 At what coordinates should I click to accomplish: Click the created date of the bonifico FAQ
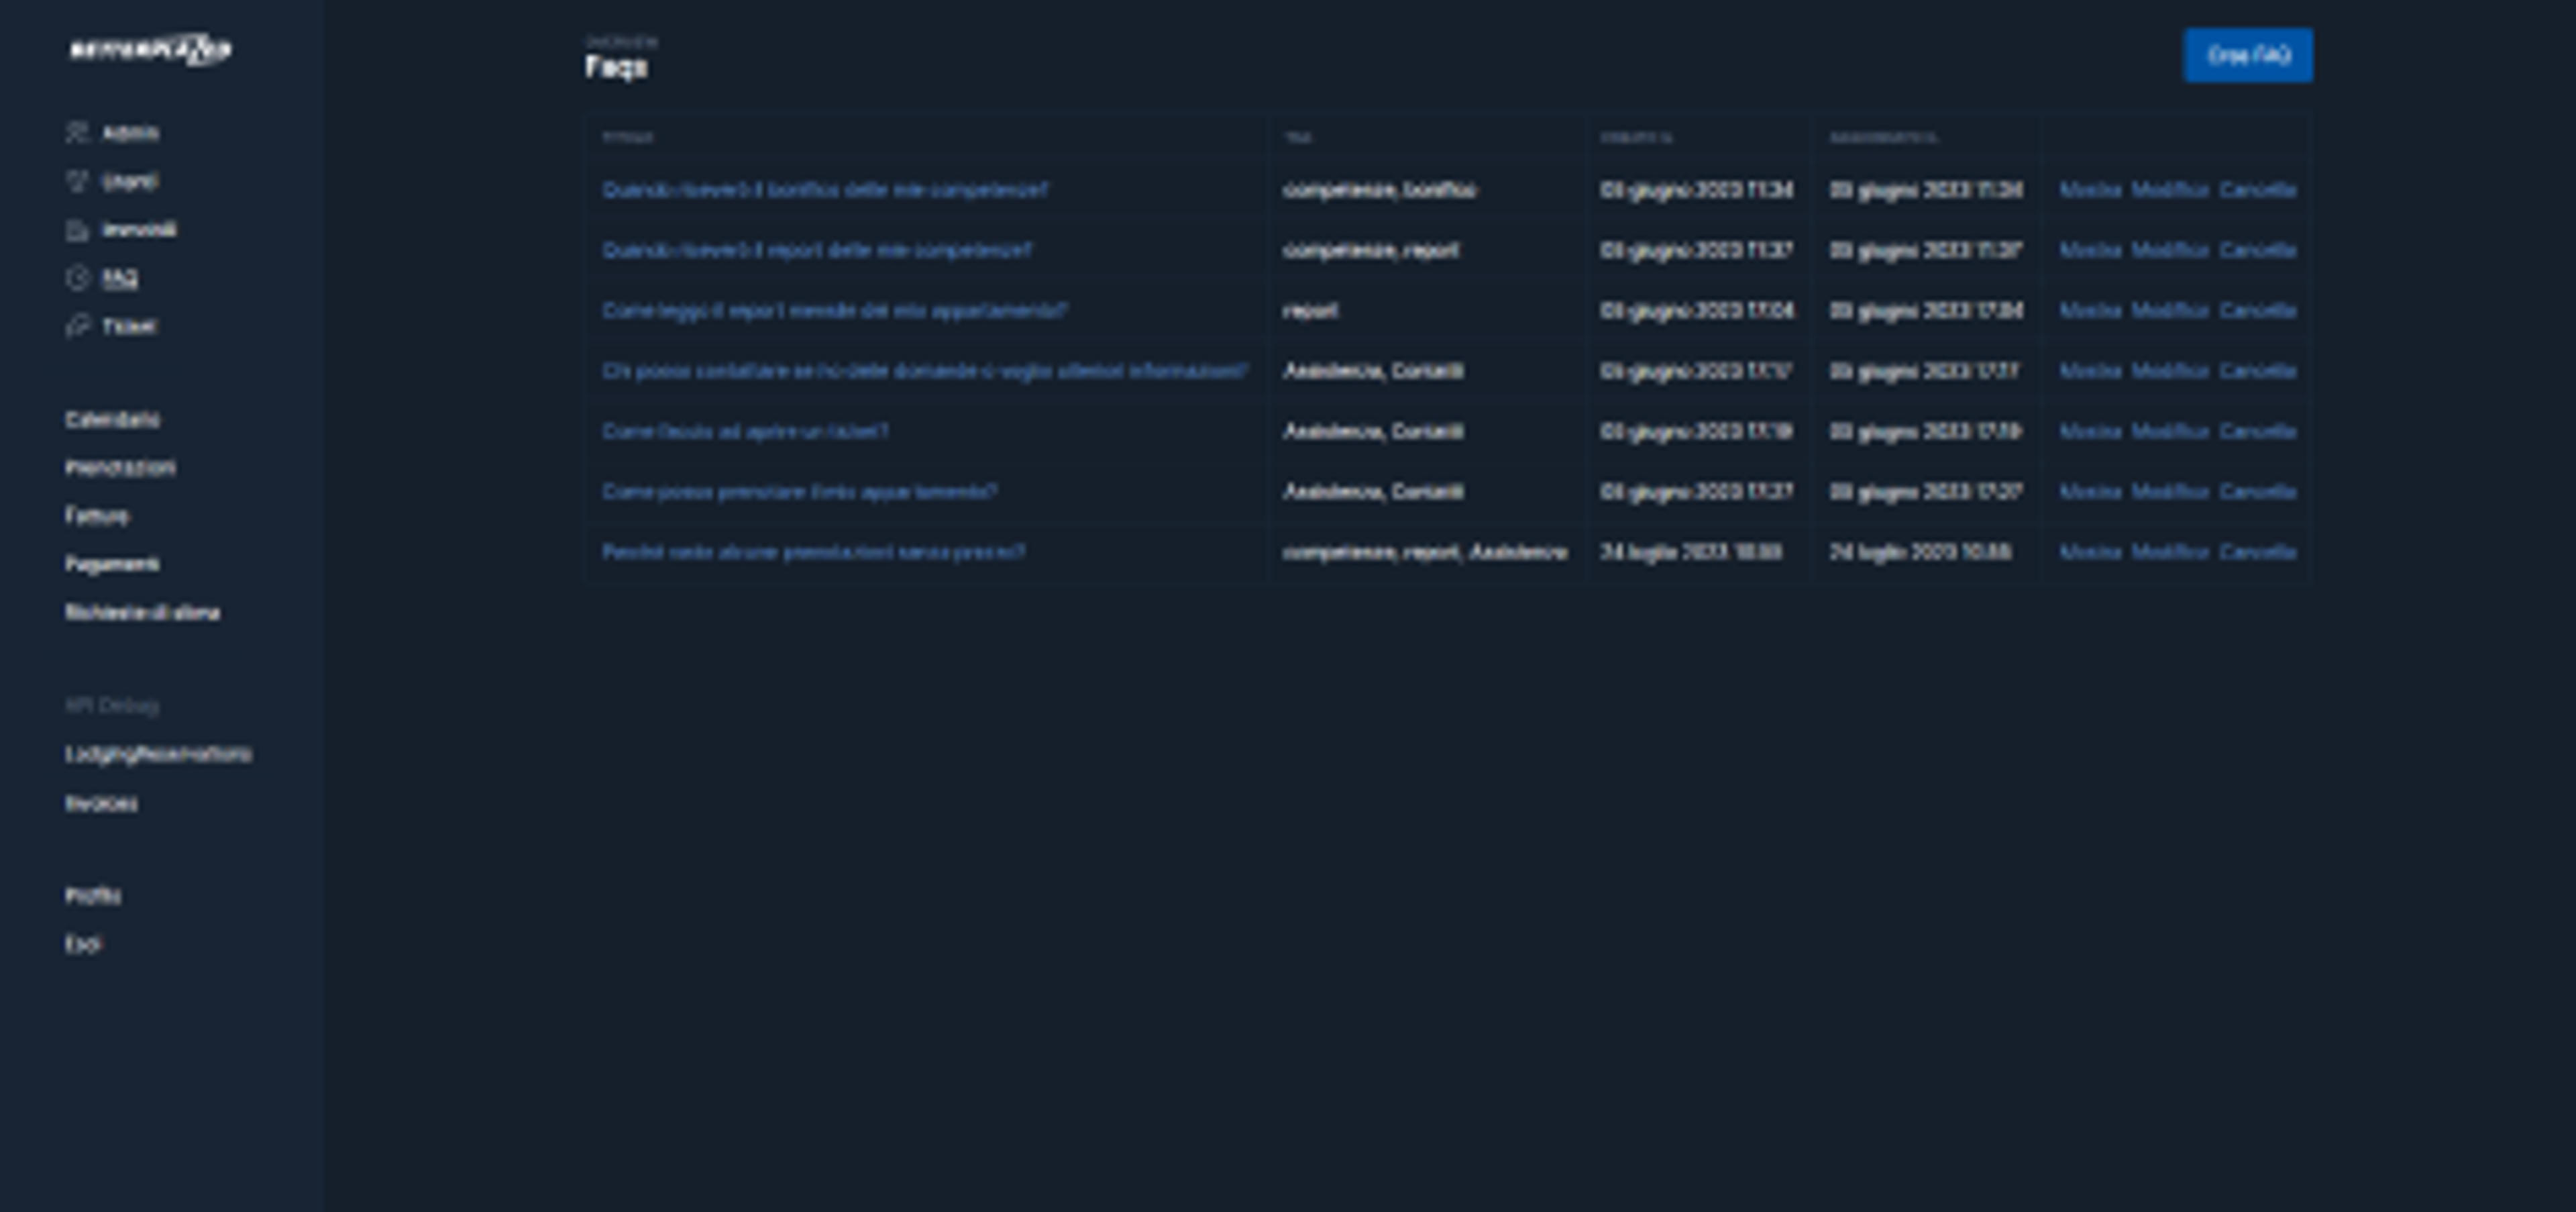click(1697, 190)
